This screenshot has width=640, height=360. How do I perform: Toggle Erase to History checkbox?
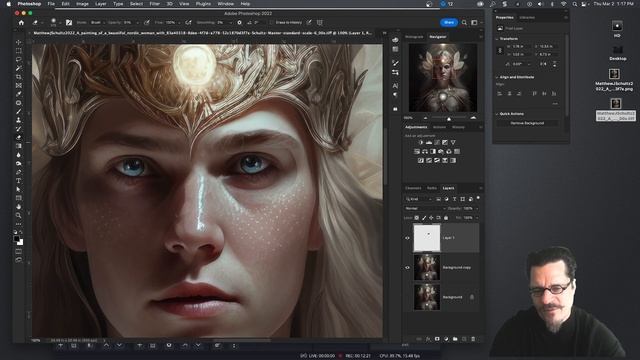point(271,22)
